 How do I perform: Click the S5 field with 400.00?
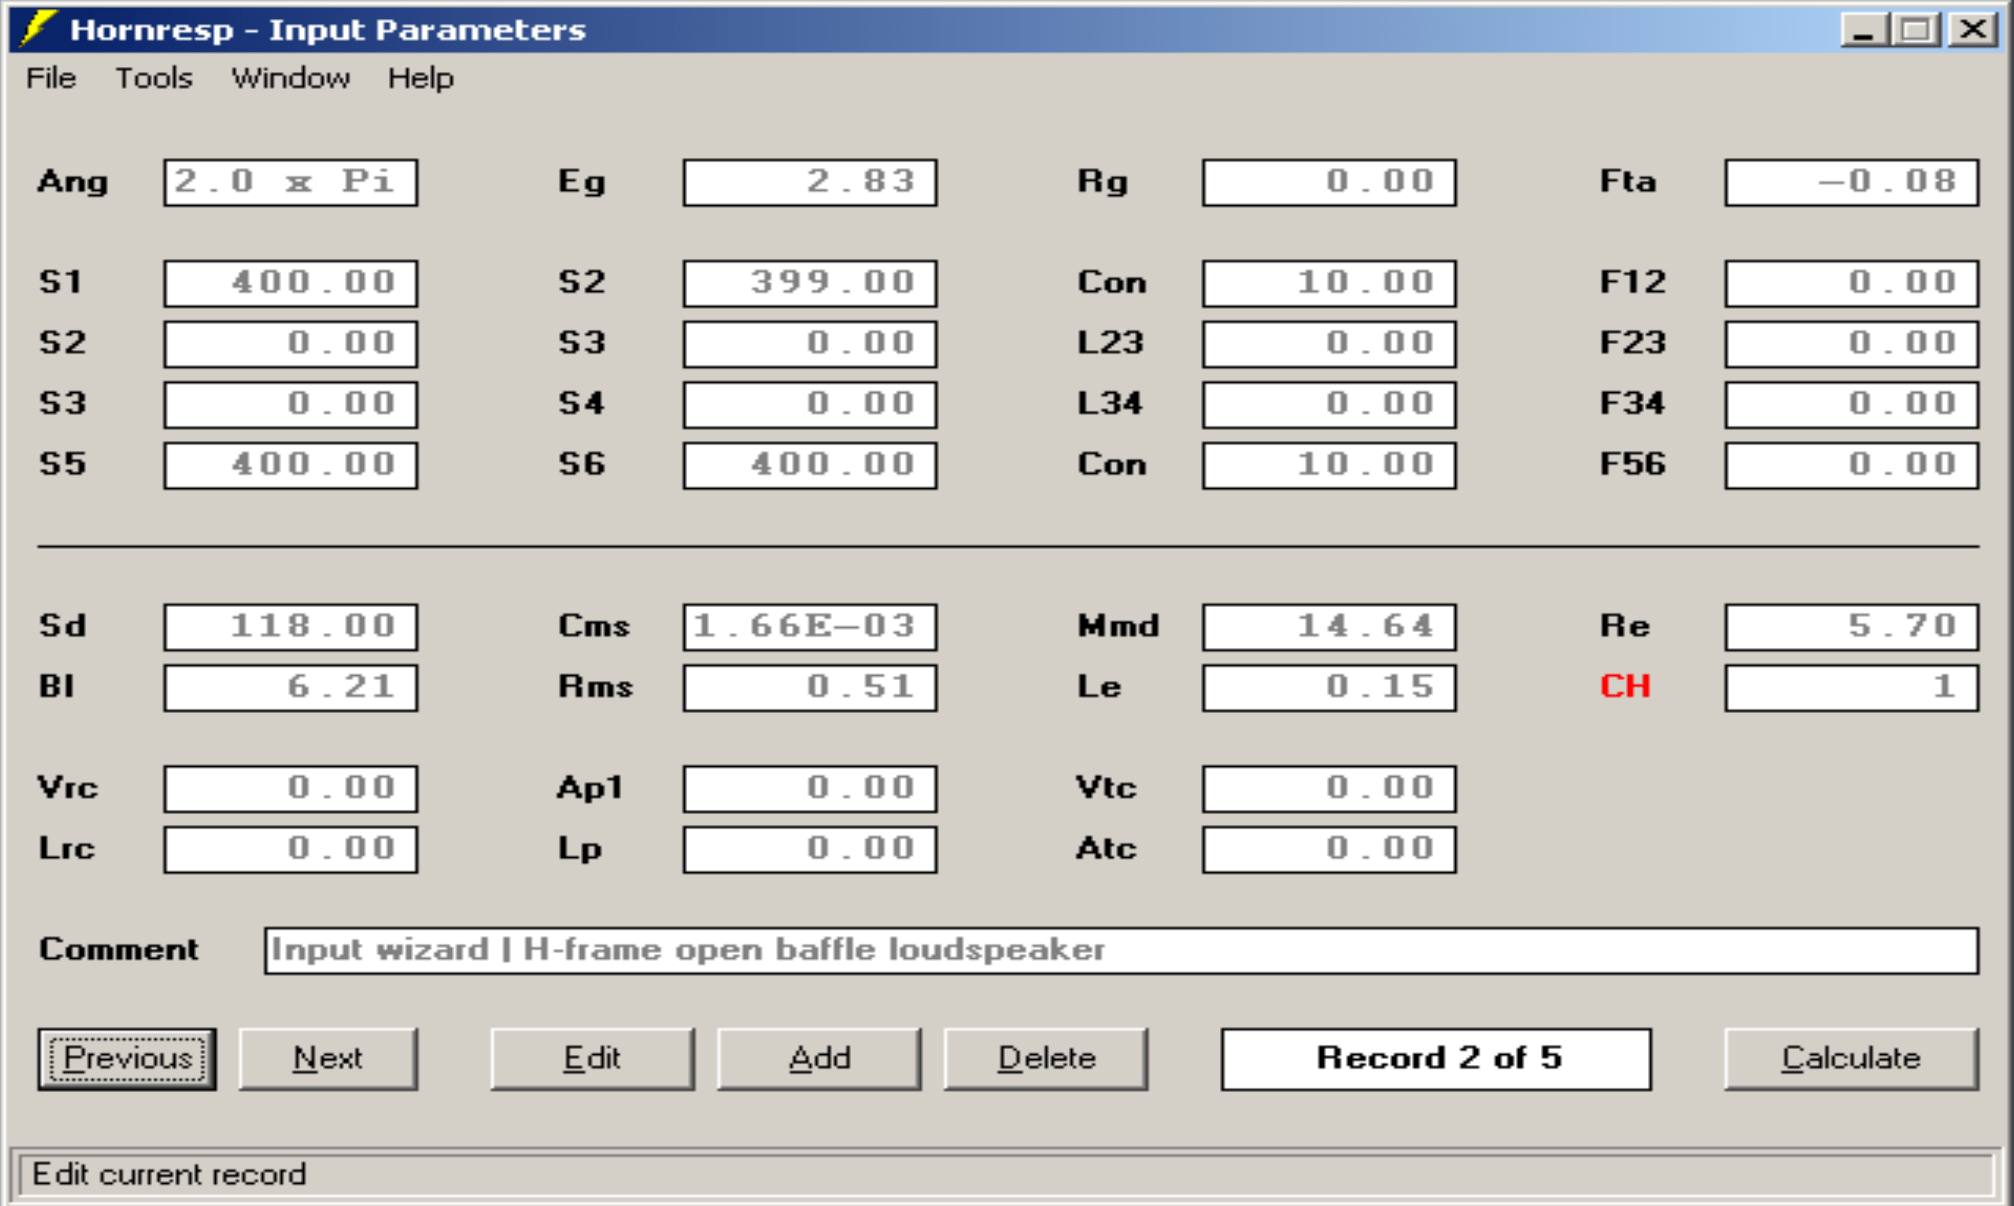[x=291, y=465]
